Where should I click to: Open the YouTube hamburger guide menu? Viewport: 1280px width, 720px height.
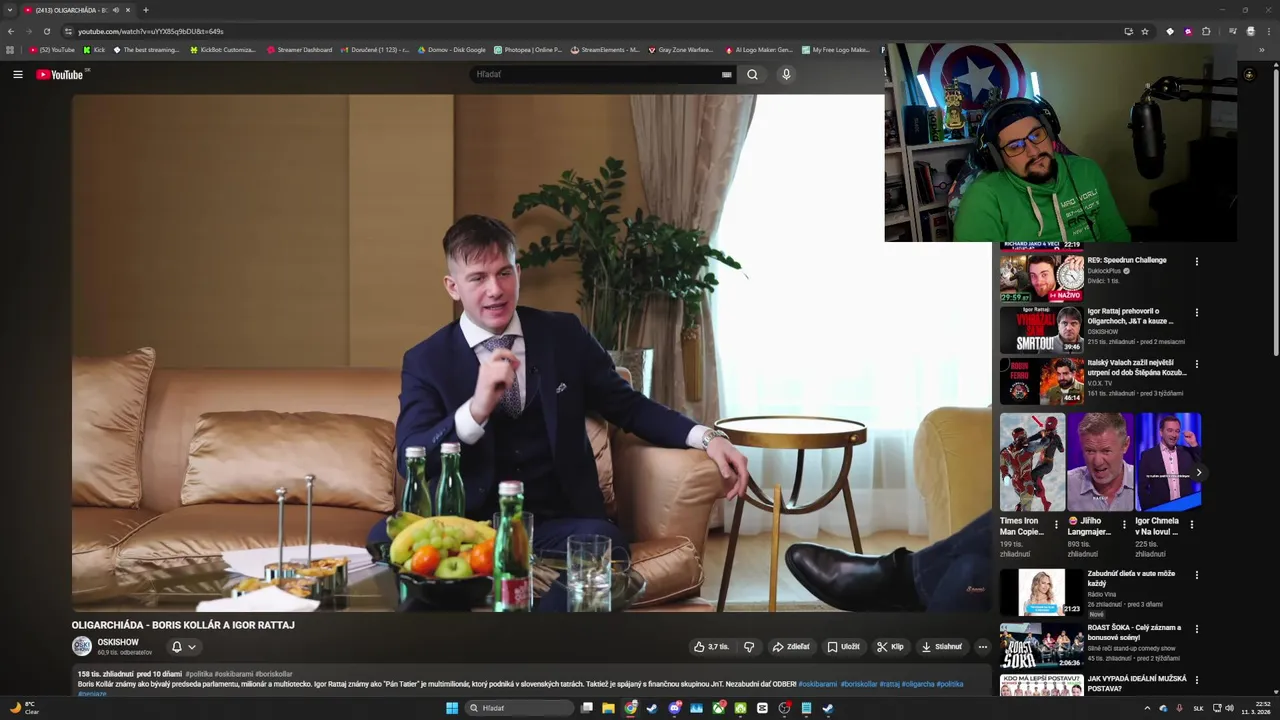[18, 74]
